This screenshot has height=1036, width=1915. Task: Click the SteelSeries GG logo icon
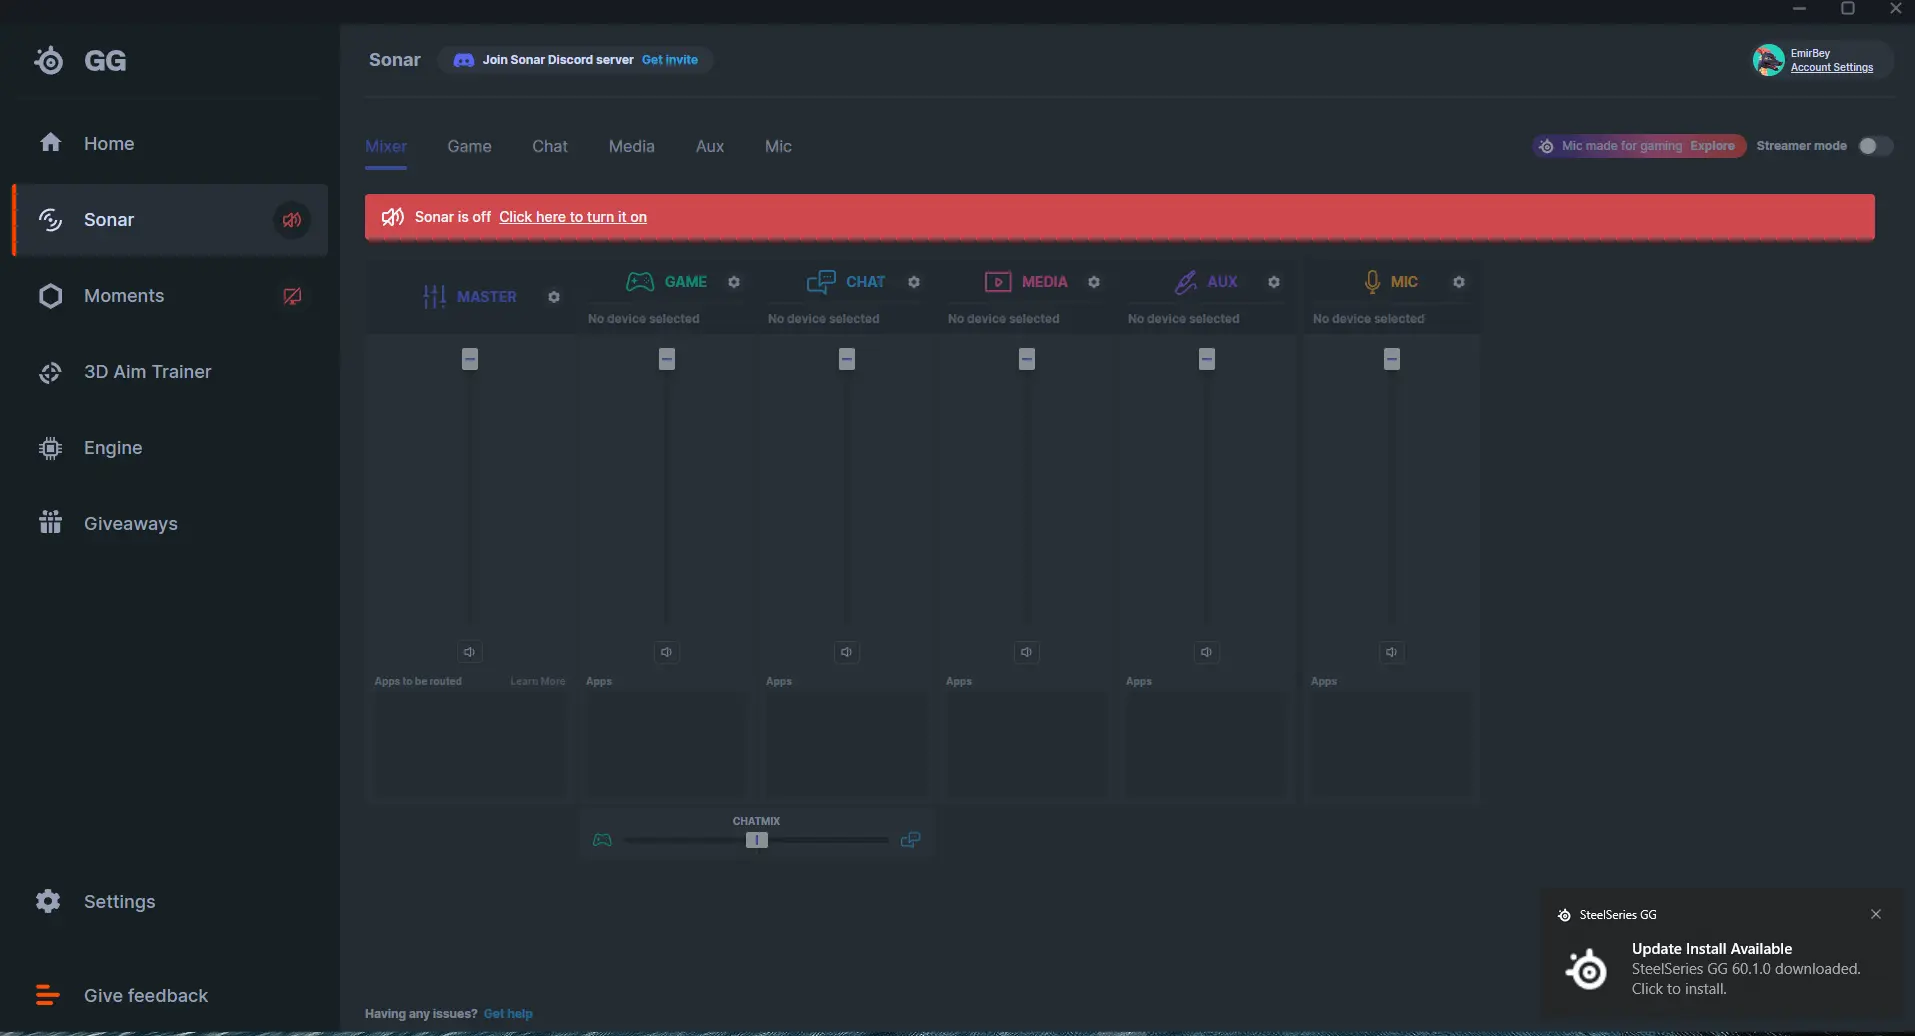point(48,61)
